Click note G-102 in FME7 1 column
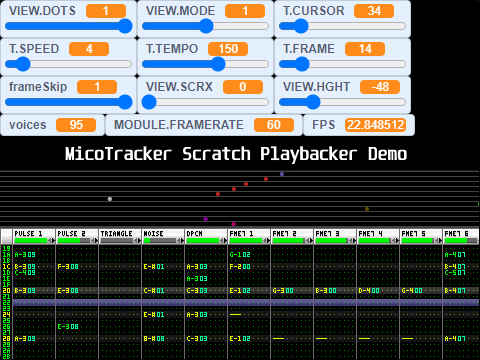Image resolution: width=480 pixels, height=360 pixels. click(x=240, y=255)
